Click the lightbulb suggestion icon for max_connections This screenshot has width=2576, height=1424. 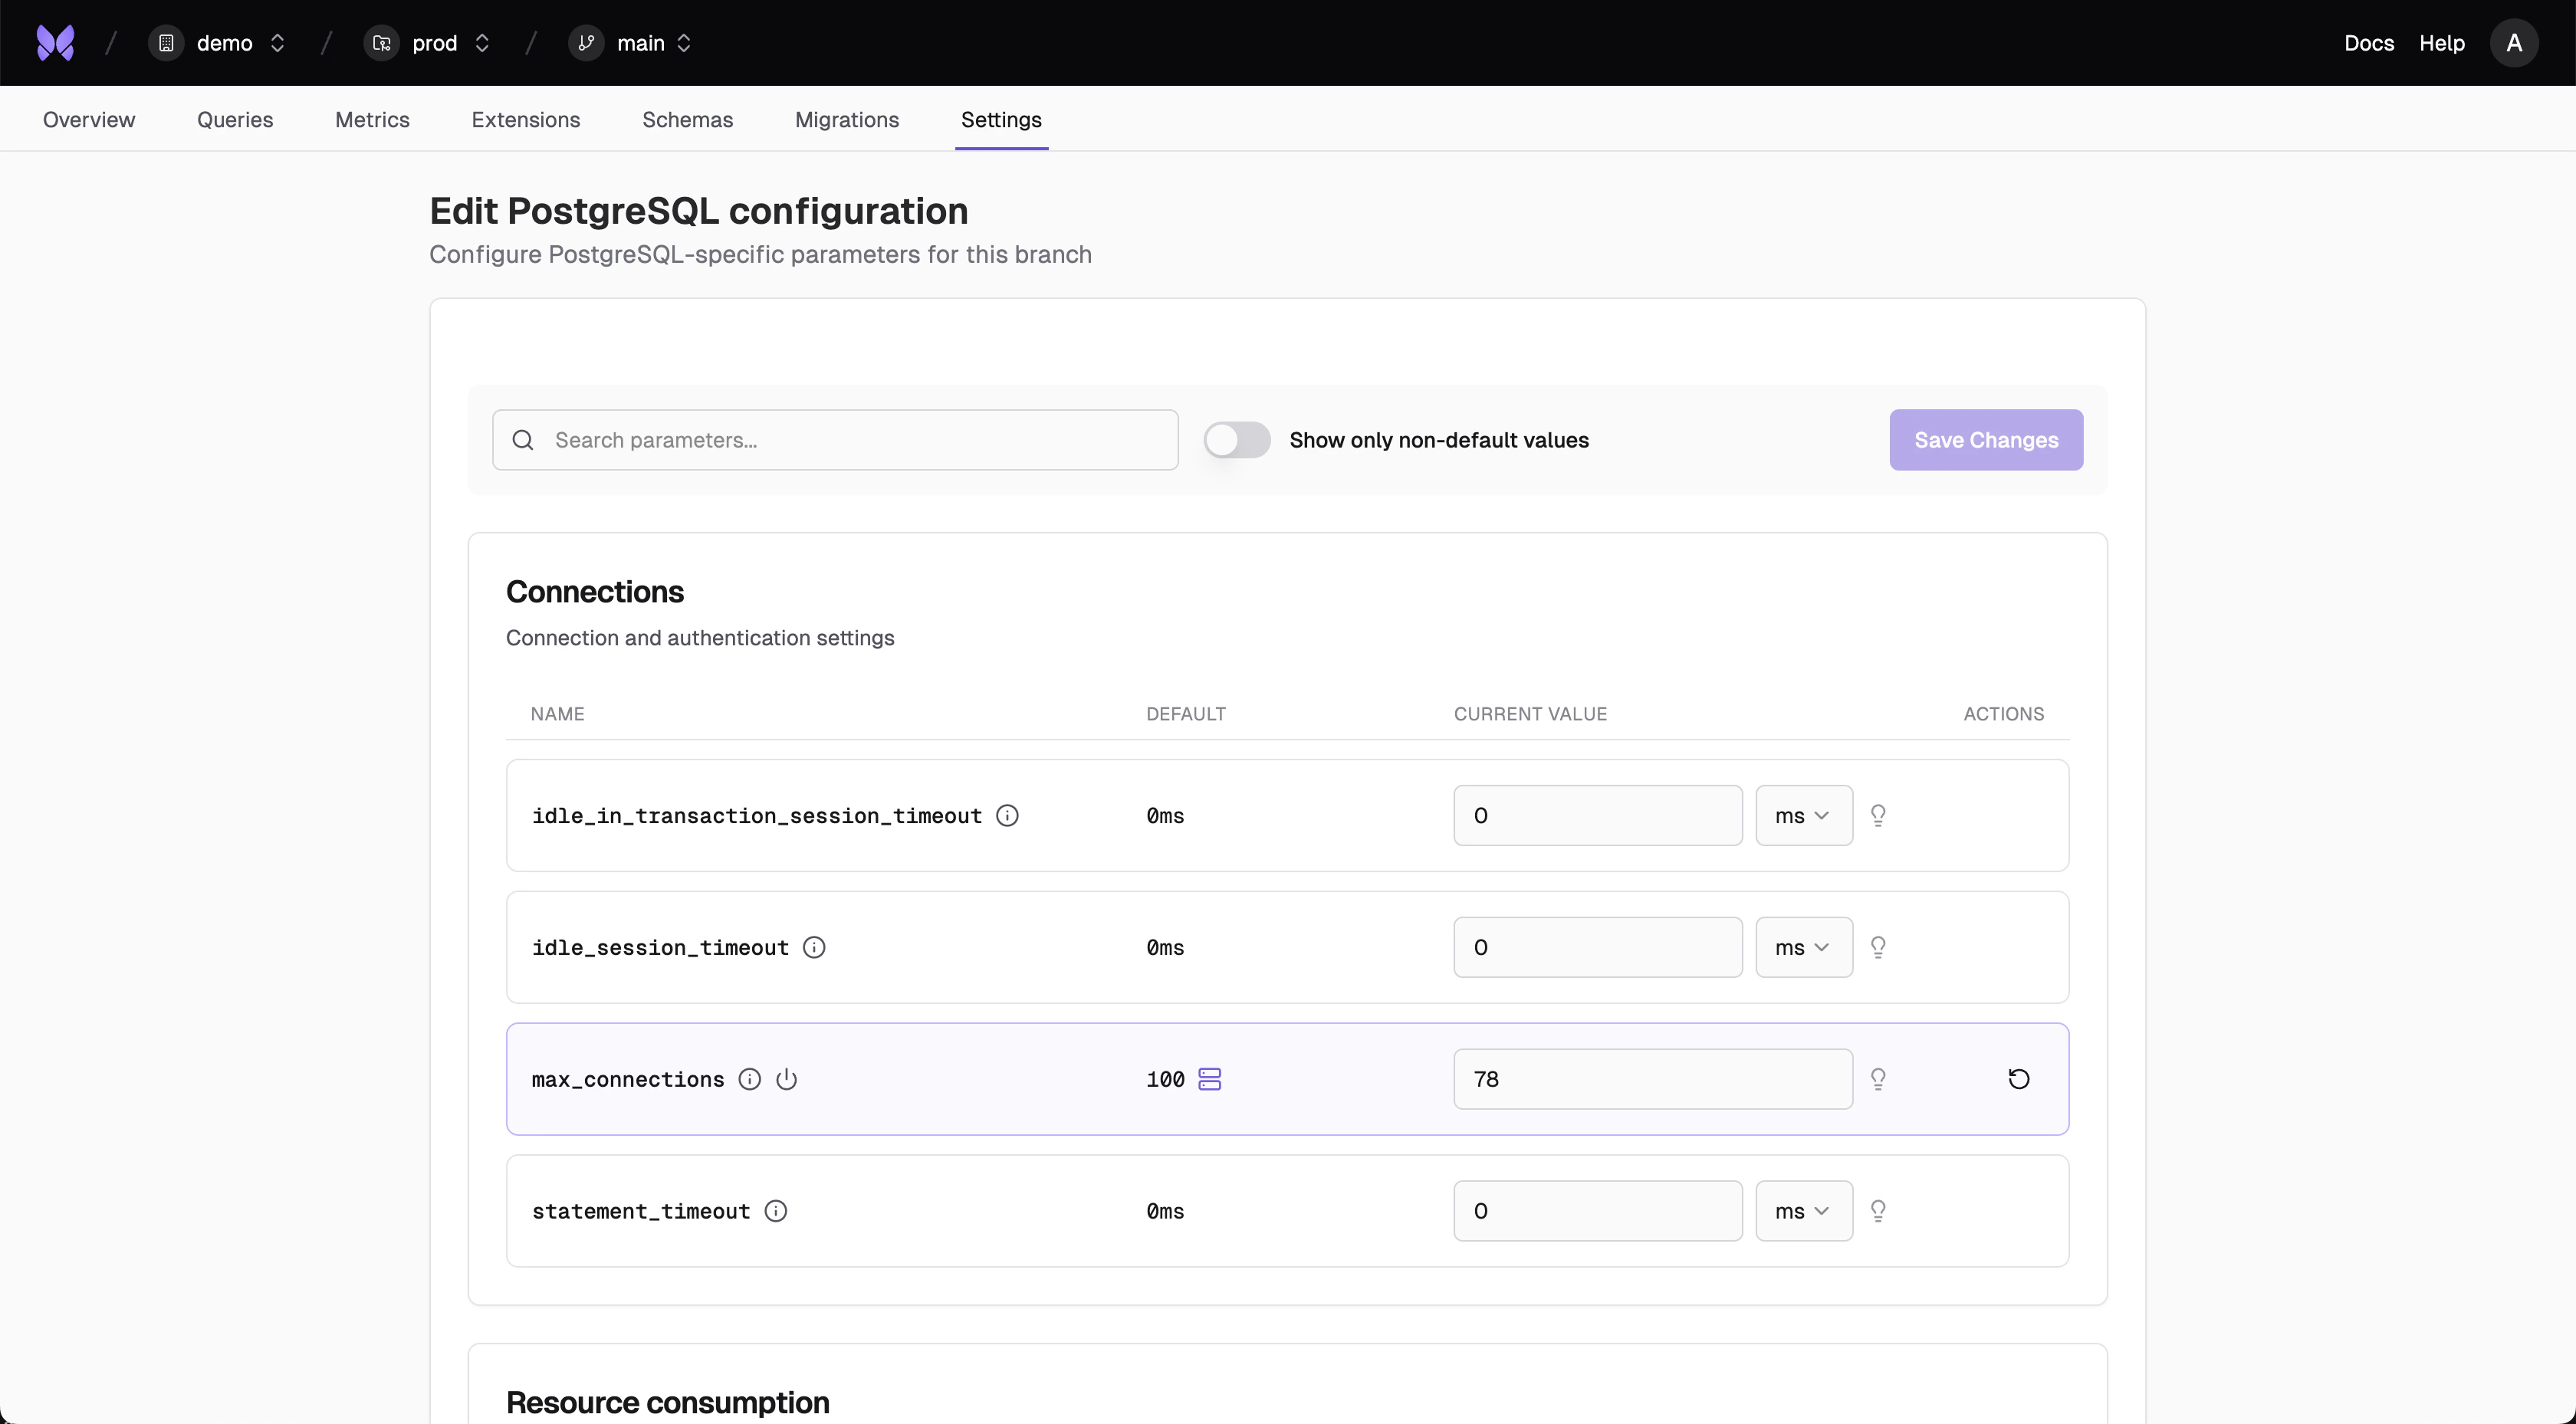tap(1878, 1079)
